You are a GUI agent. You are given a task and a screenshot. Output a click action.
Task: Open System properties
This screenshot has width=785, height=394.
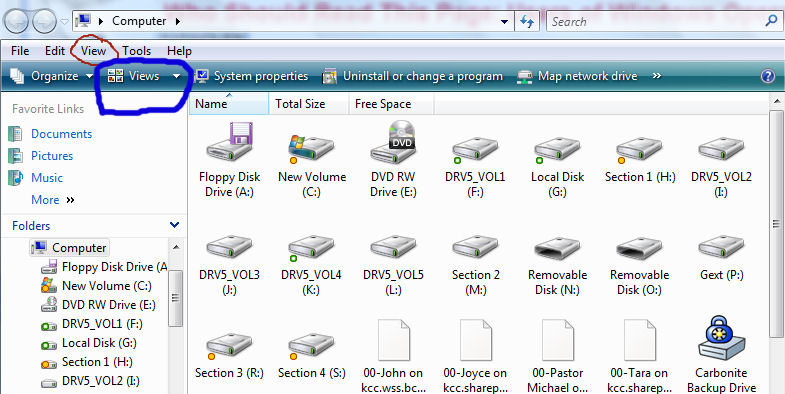(x=252, y=76)
